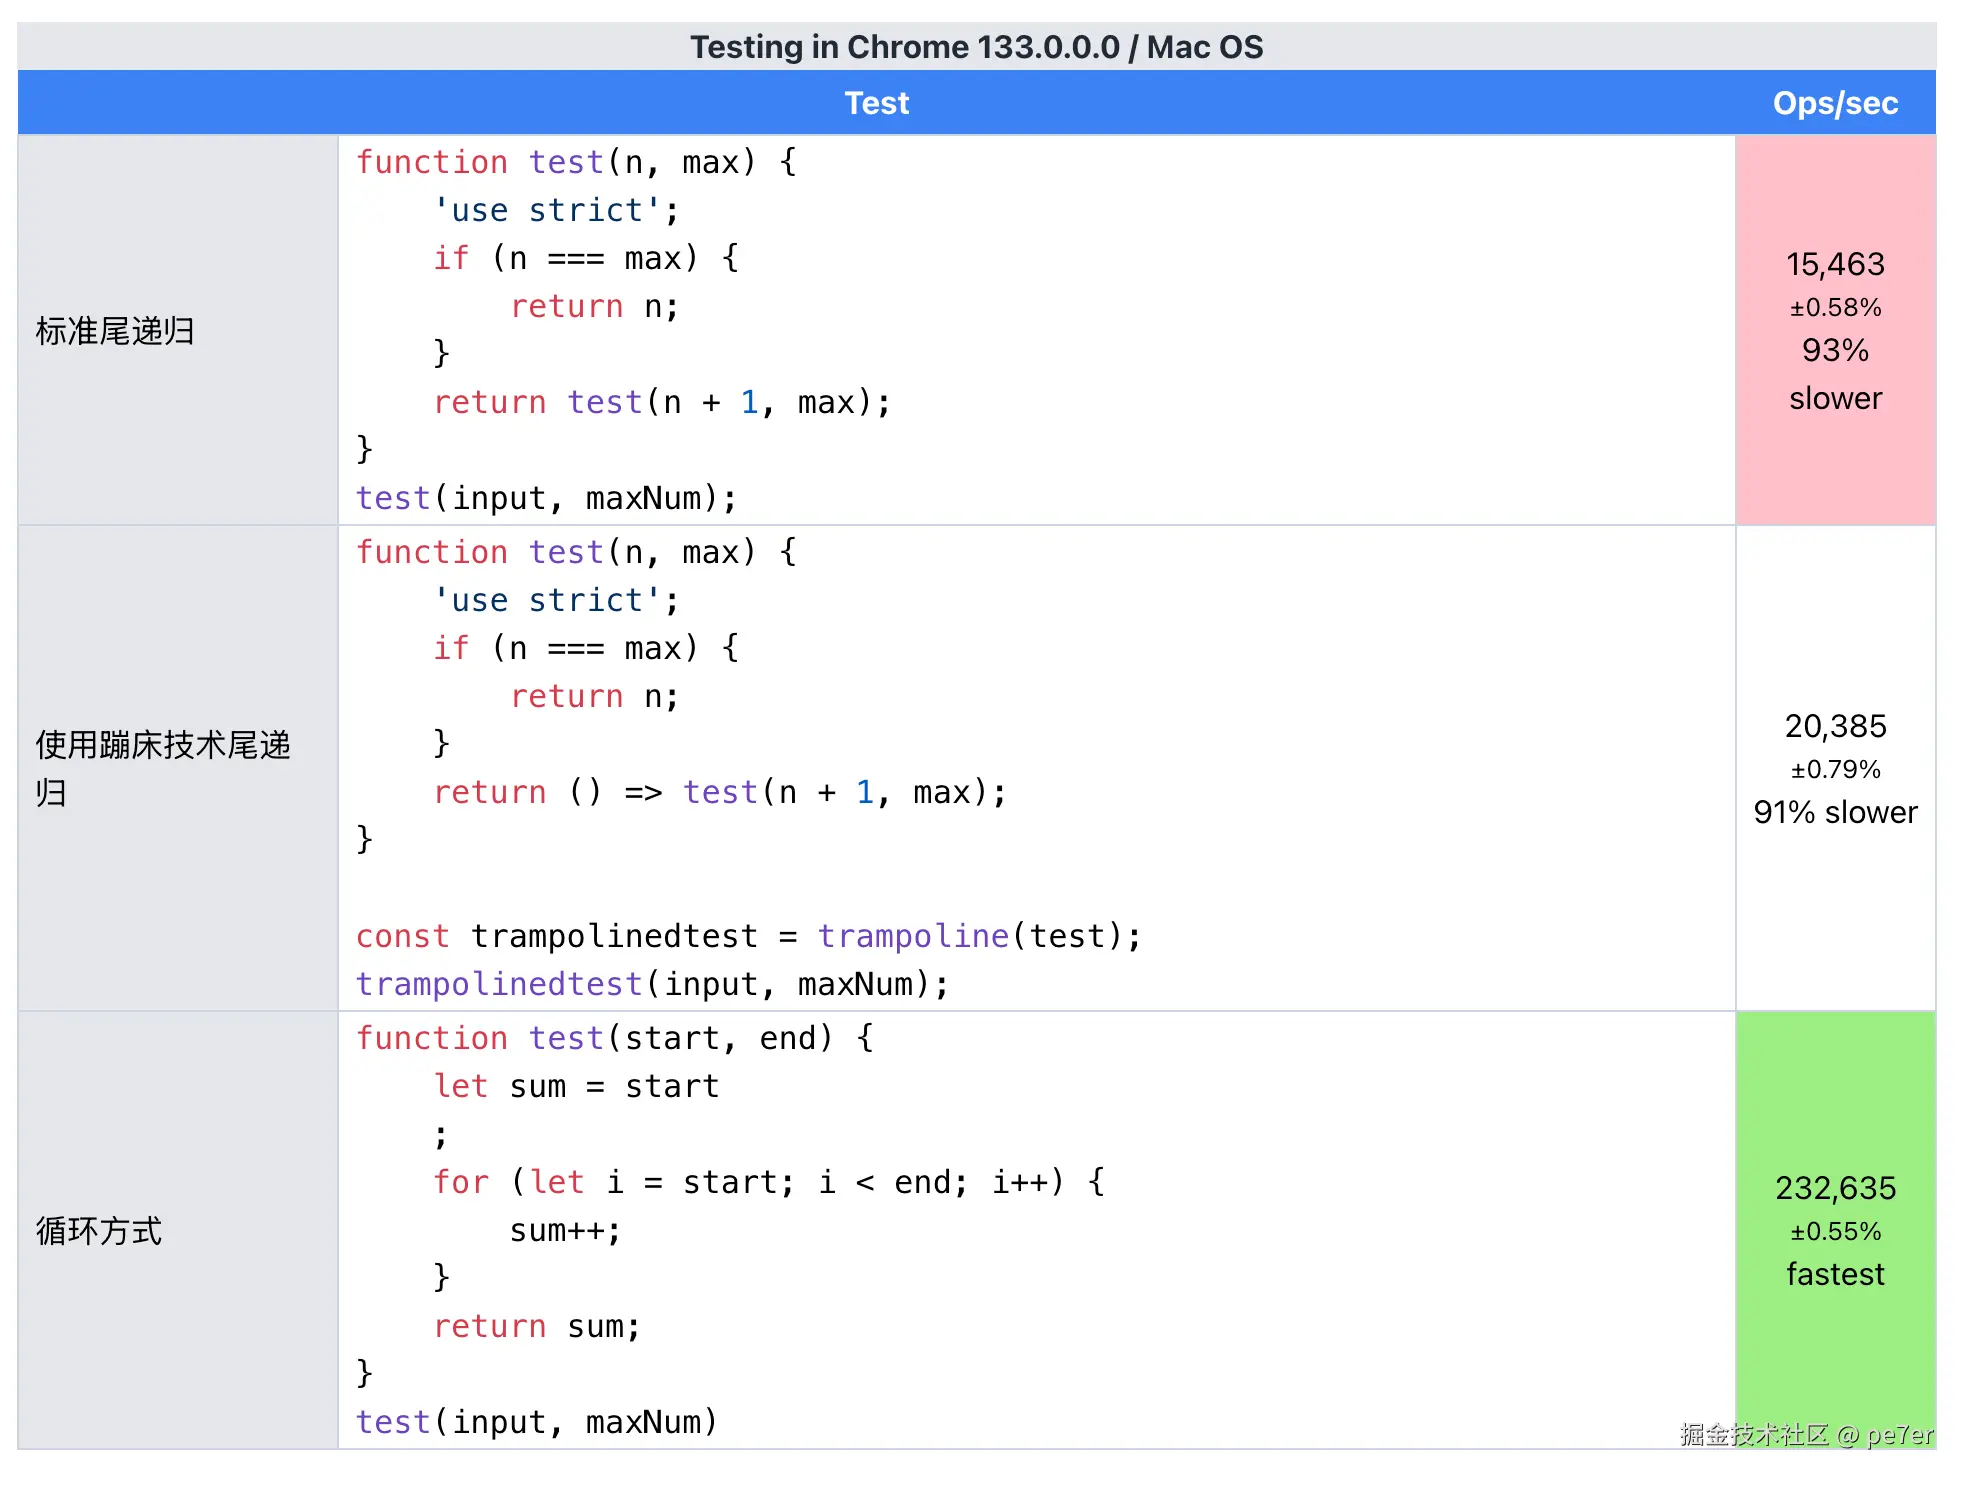Select the 循环方式 row label
Image resolution: width=1970 pixels, height=1486 pixels.
coord(99,1230)
